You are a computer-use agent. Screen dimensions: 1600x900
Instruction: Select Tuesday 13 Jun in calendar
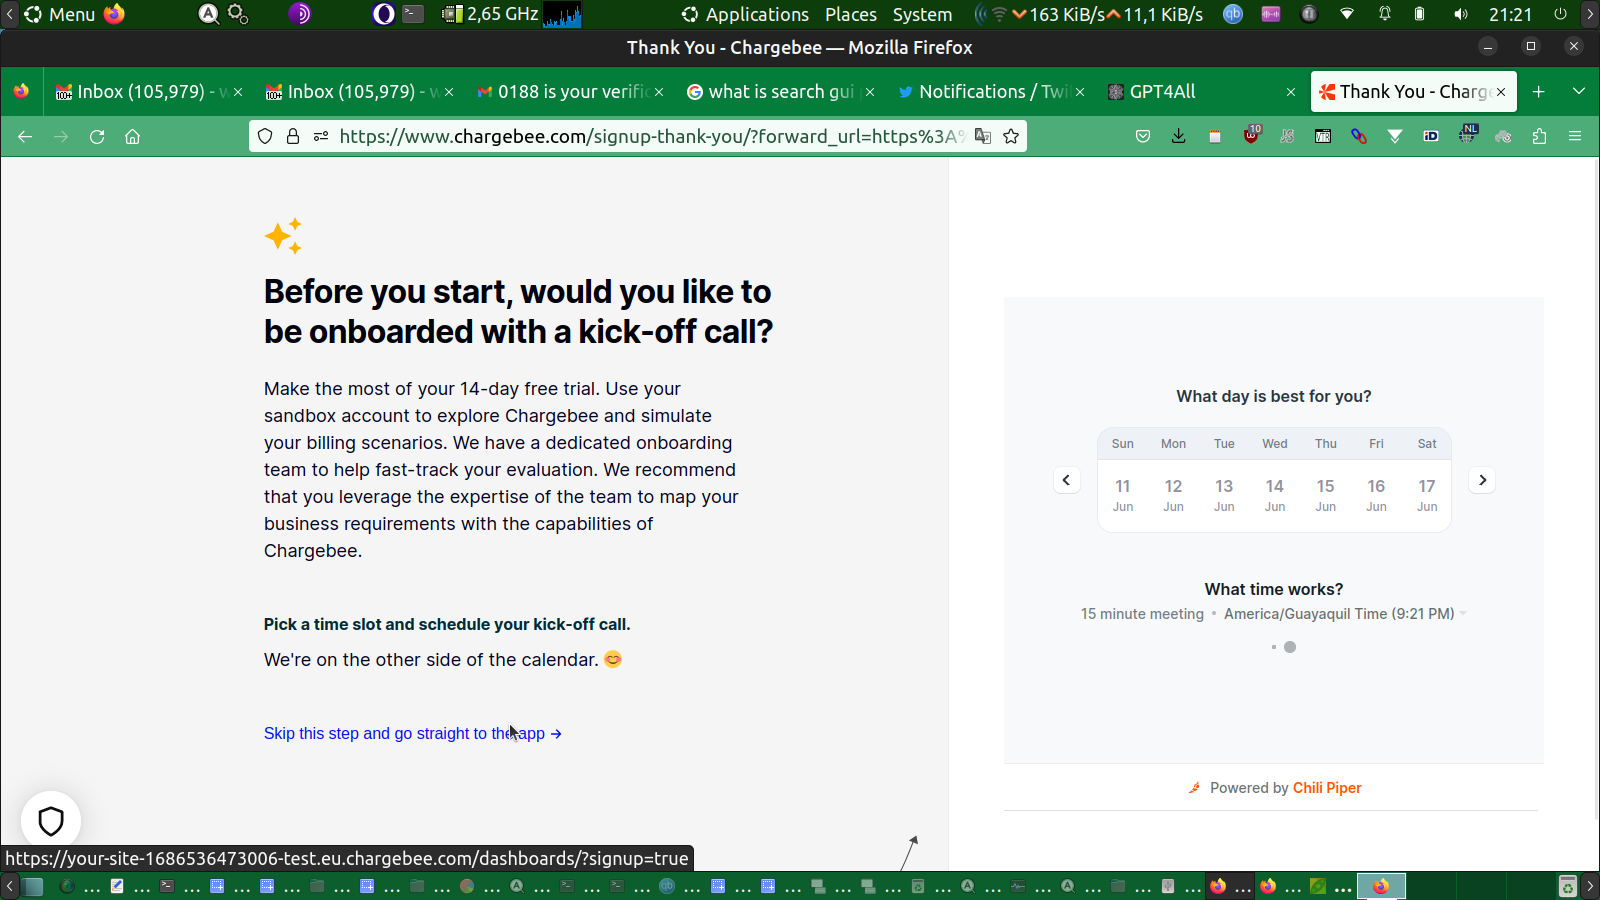(1224, 495)
